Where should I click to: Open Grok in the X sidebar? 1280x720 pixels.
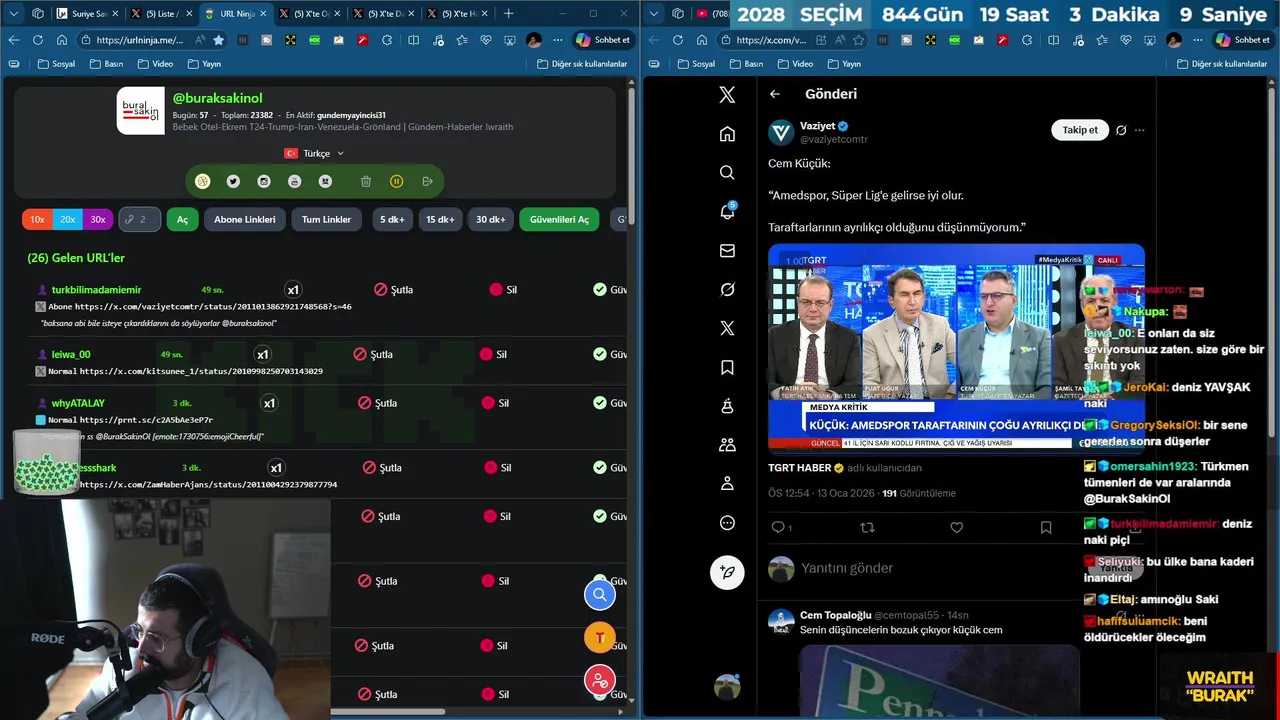(x=727, y=289)
